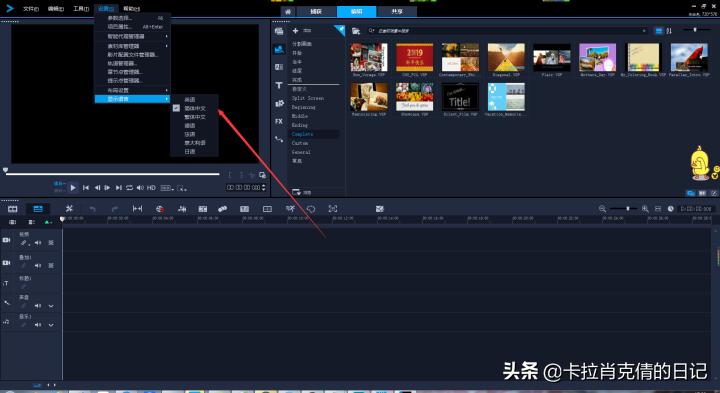
Task: Open the Sound Mixer icon
Action: coord(182,209)
